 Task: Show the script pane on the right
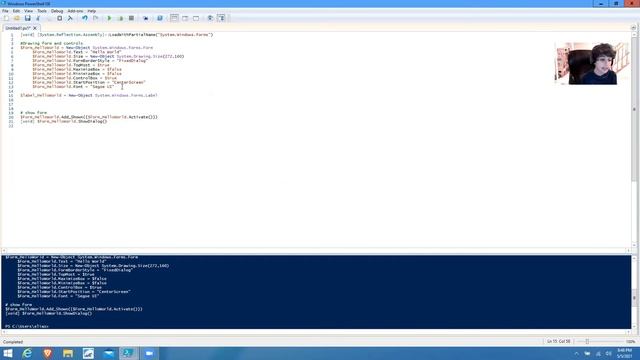tap(185, 18)
